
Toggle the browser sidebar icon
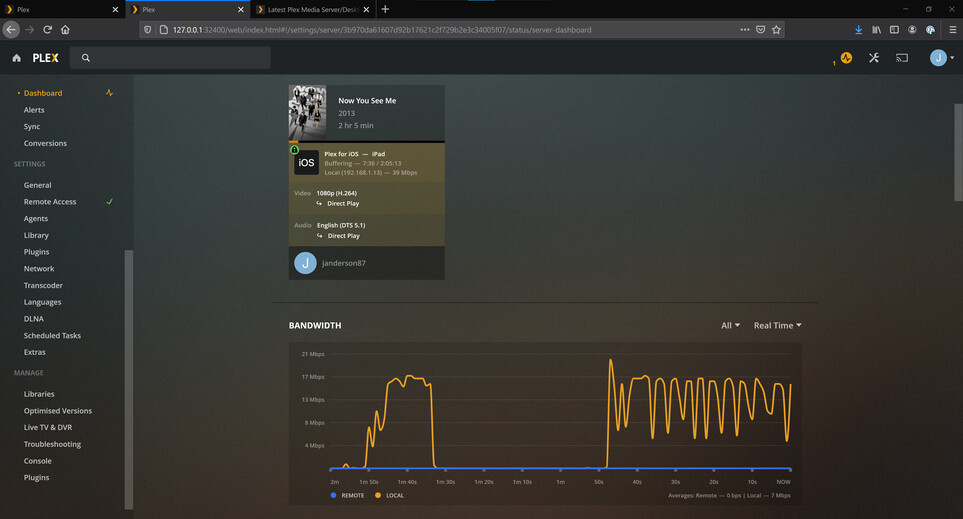(x=894, y=29)
